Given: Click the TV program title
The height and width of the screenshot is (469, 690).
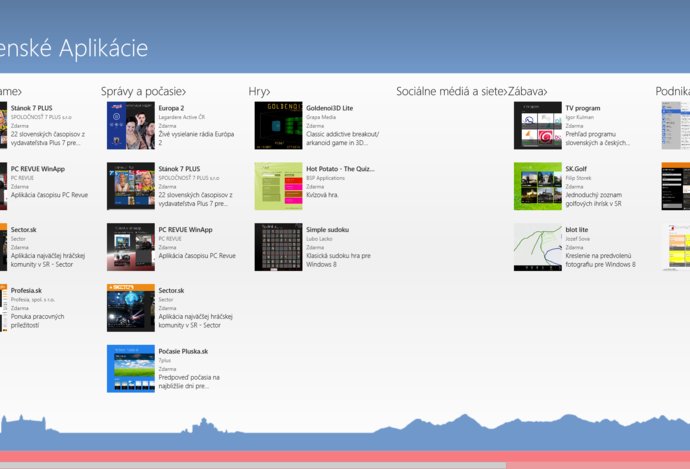Looking at the screenshot, I should point(583,108).
